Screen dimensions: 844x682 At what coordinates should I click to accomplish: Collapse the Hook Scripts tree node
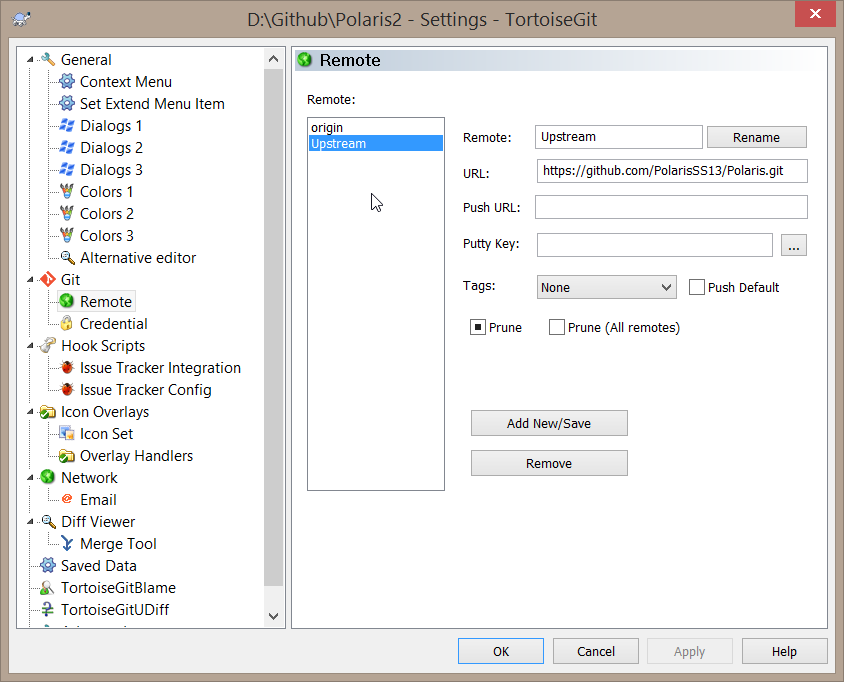[30, 346]
